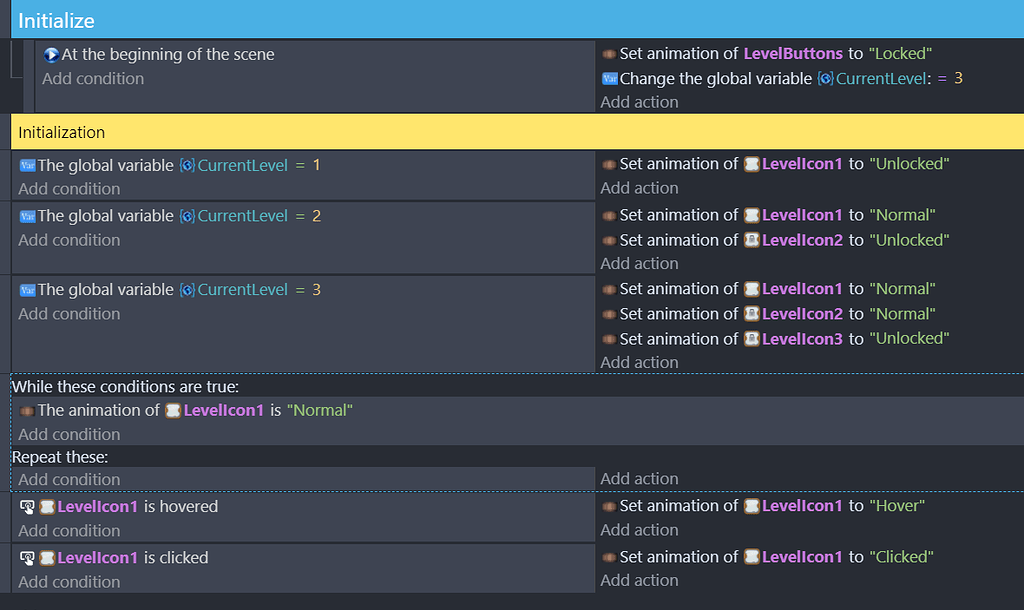Click the Var icon on the Change global variable action
Screen dimensions: 1024x610
click(610, 78)
